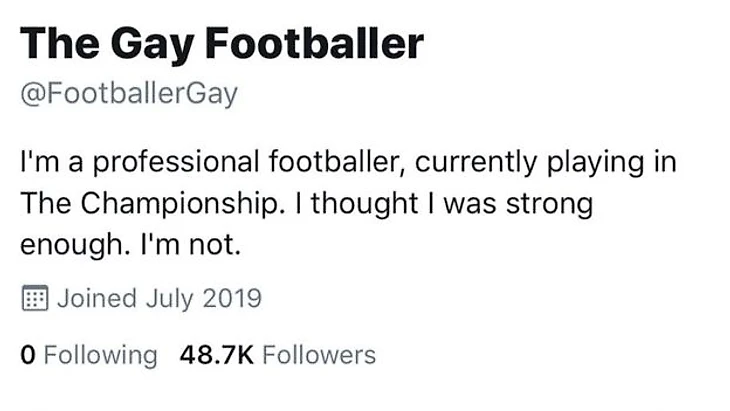Click the @FootballerGay handle
This screenshot has width=730, height=411.
[128, 94]
